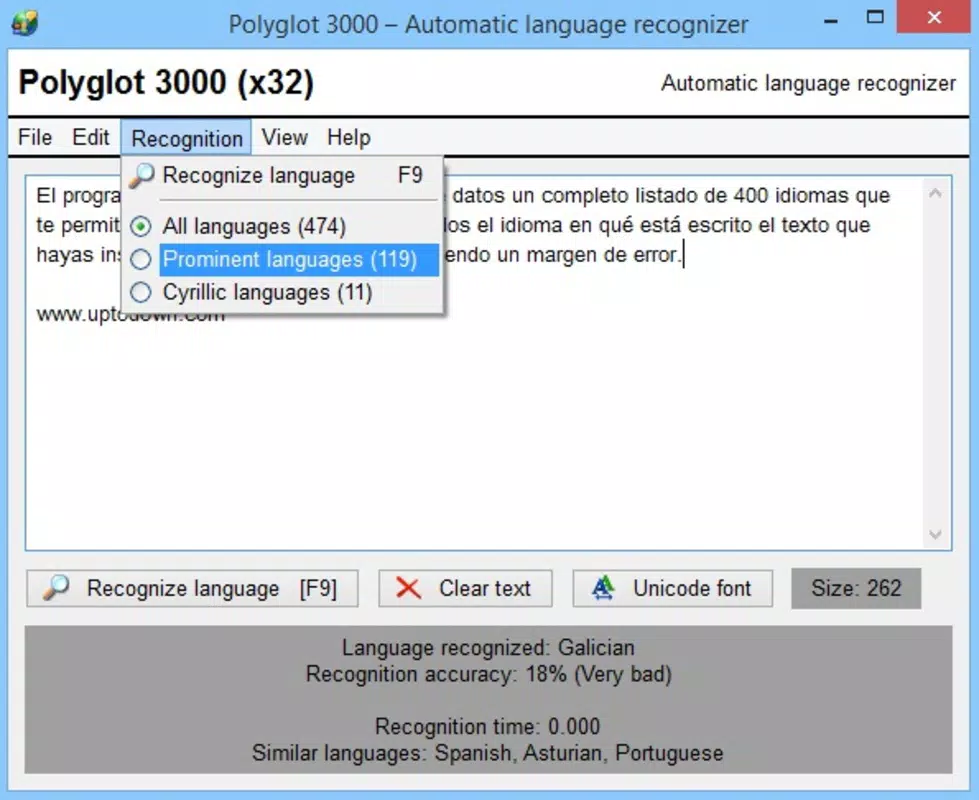This screenshot has height=800, width=979.
Task: Click the magnifier icon on Recognize language button
Action: [56, 588]
